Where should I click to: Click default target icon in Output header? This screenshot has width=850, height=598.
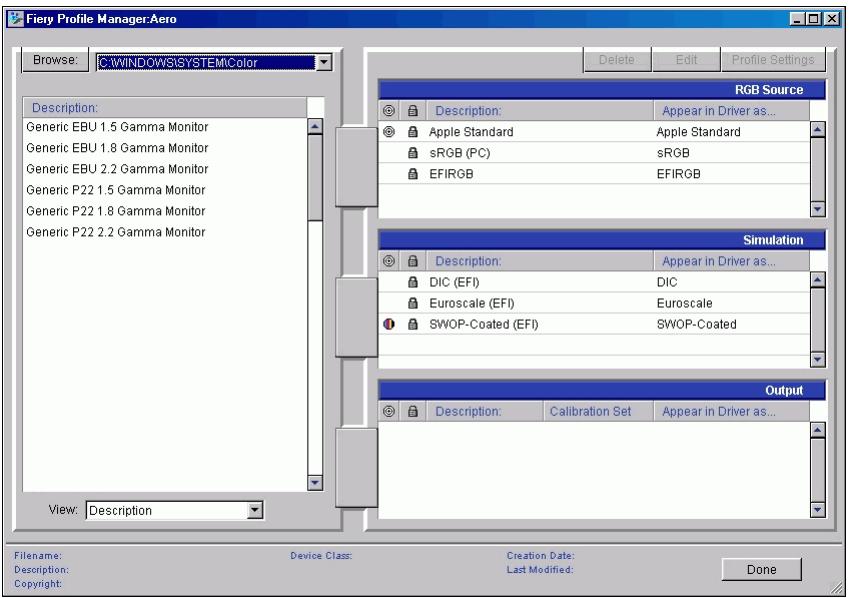point(389,411)
